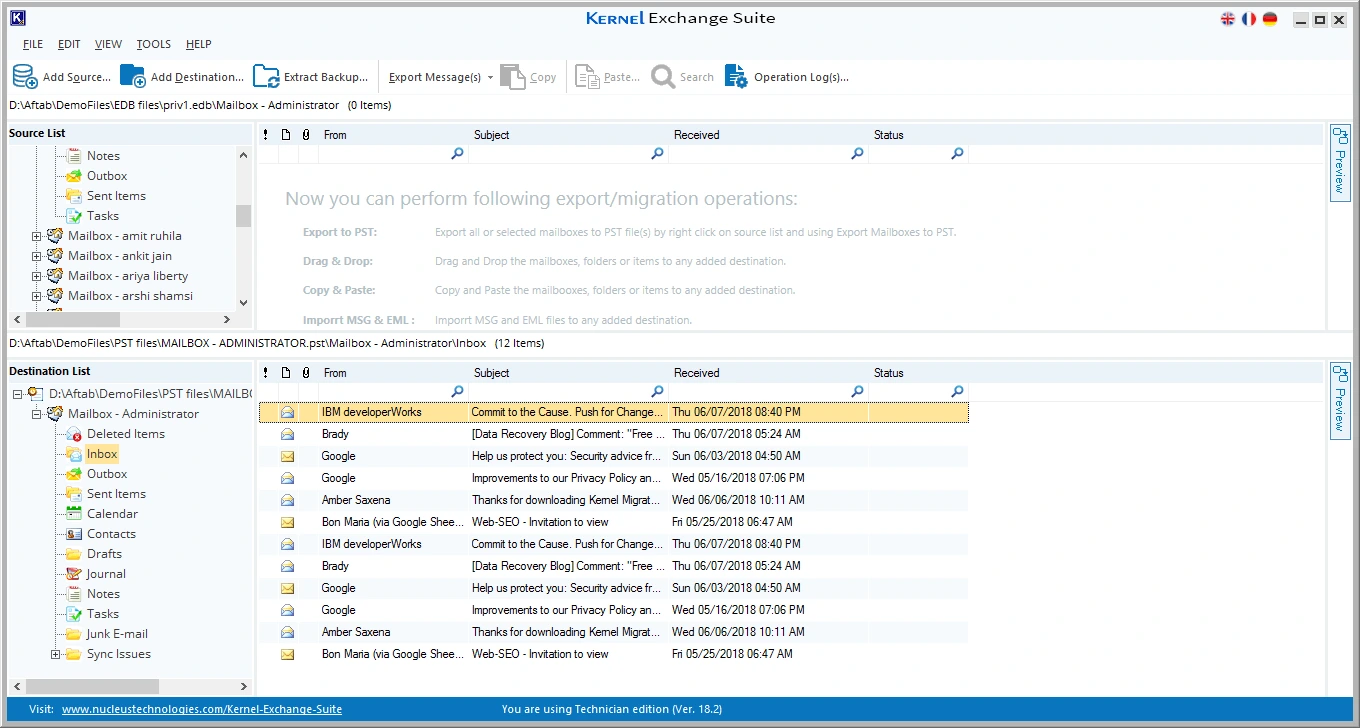Select the last Google Improvements row
Screen dimensions: 1360x728
[x=614, y=610]
